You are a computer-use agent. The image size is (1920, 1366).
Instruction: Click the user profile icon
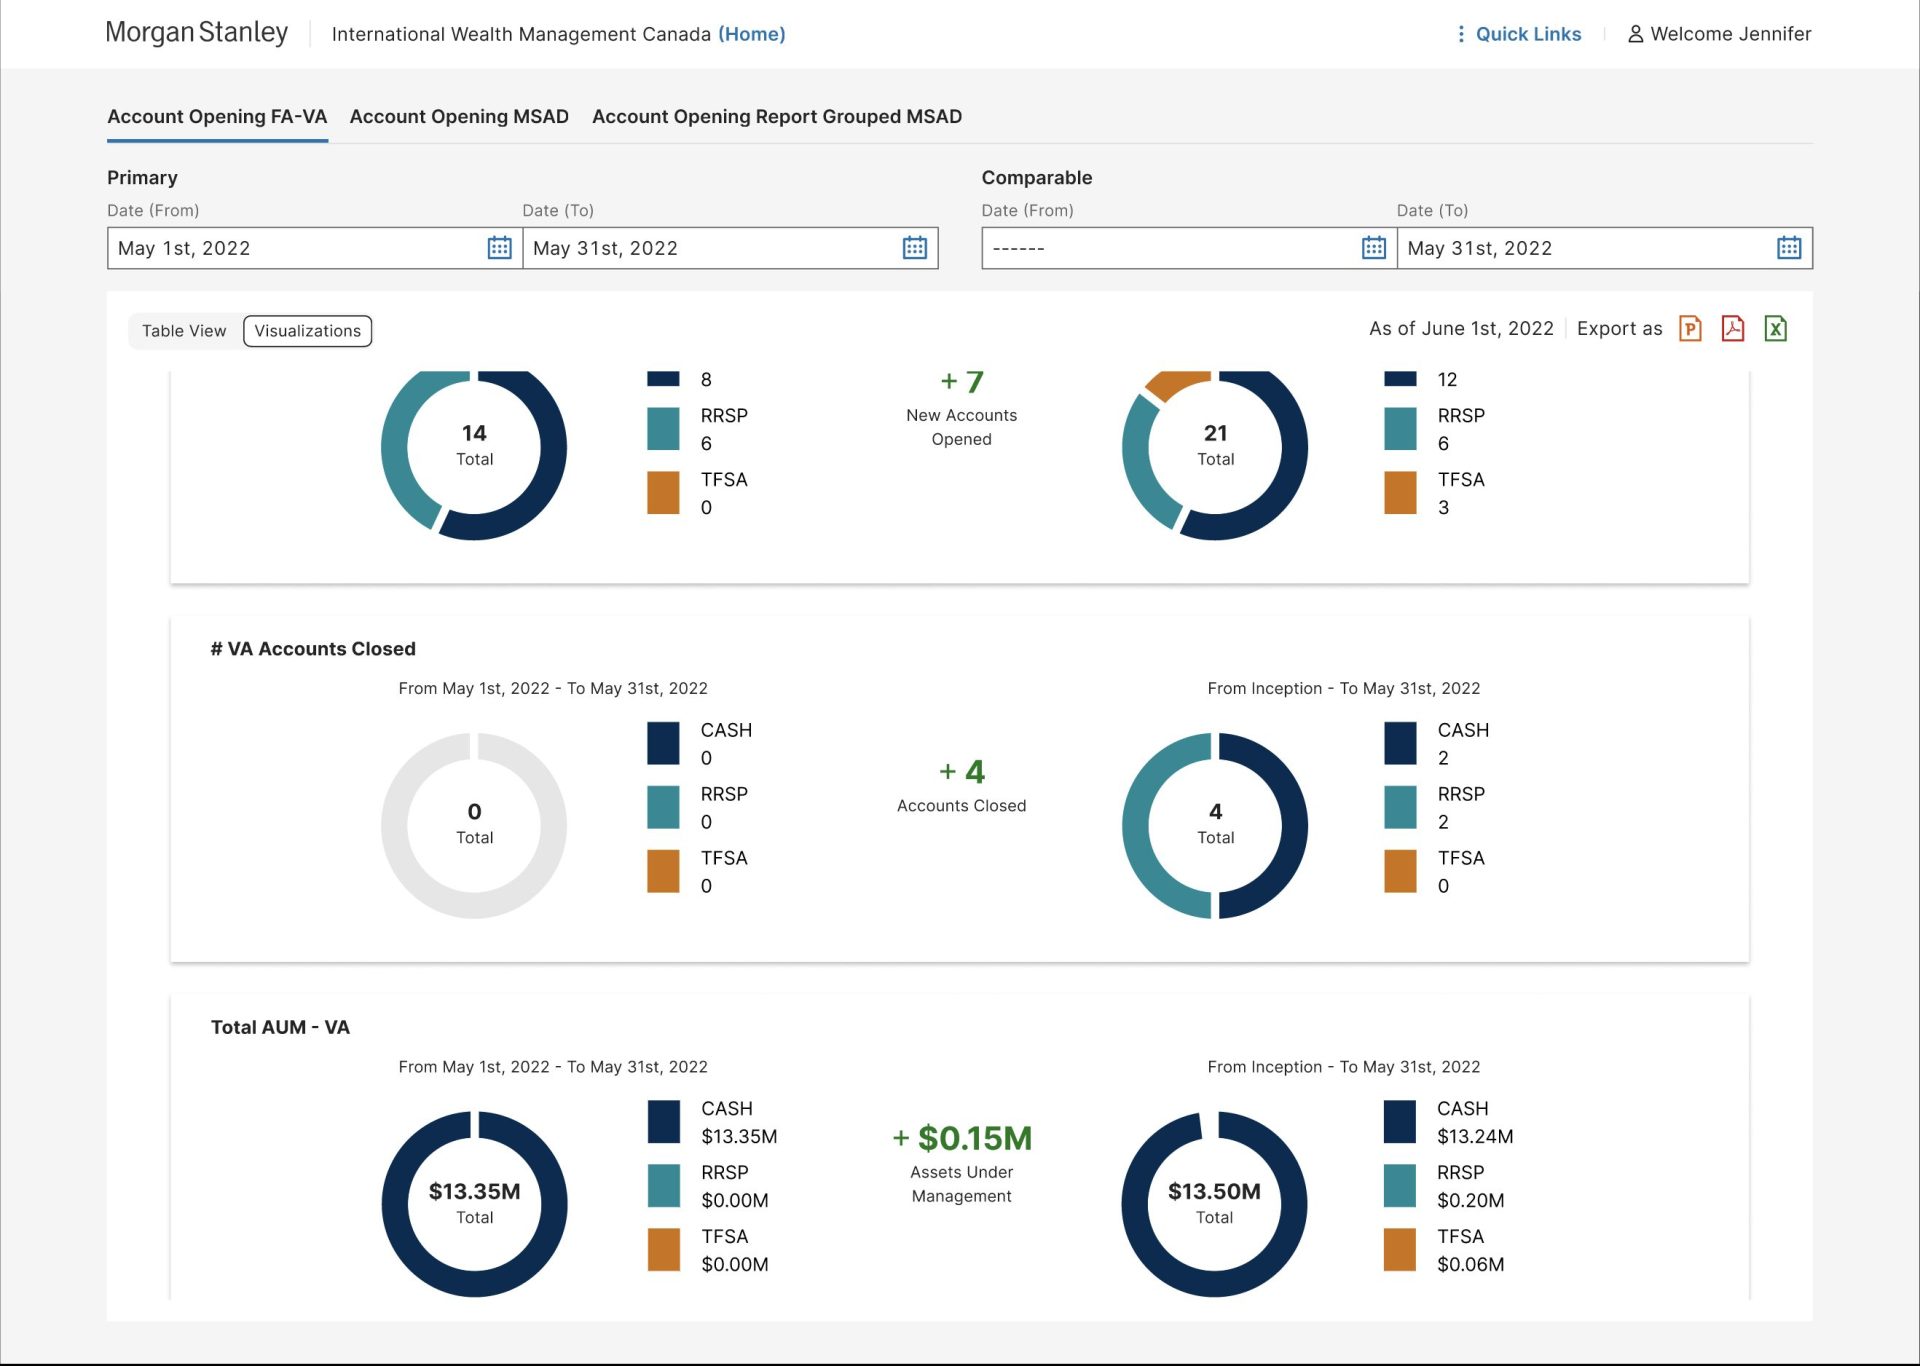point(1636,34)
